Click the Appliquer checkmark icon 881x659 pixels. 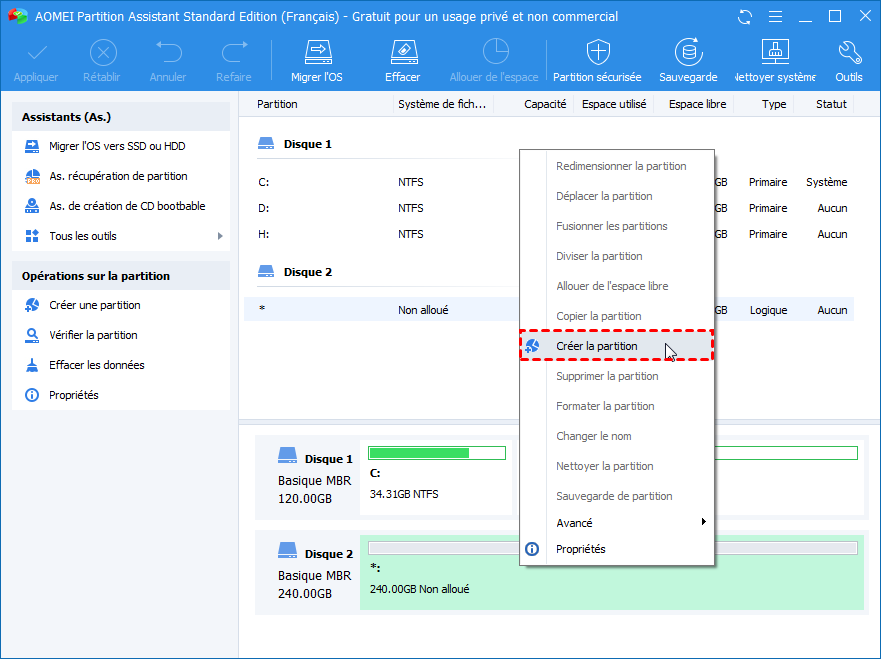[36, 53]
